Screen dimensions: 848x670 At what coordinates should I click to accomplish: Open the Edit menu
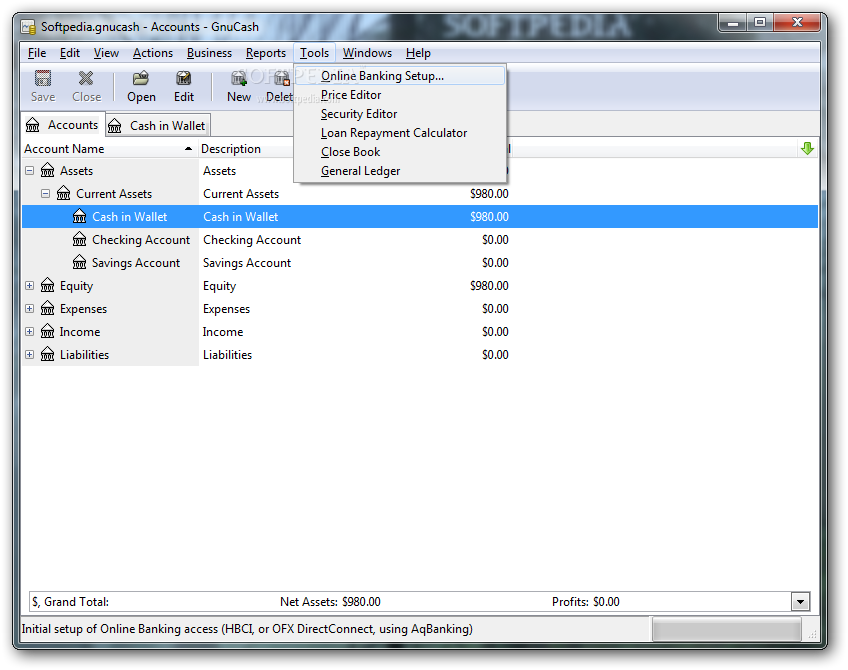coord(70,53)
